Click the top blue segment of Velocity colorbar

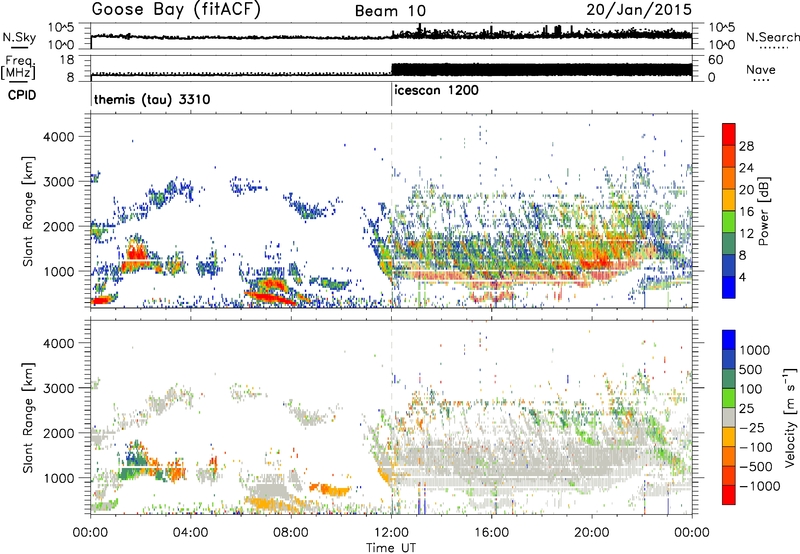(x=729, y=340)
